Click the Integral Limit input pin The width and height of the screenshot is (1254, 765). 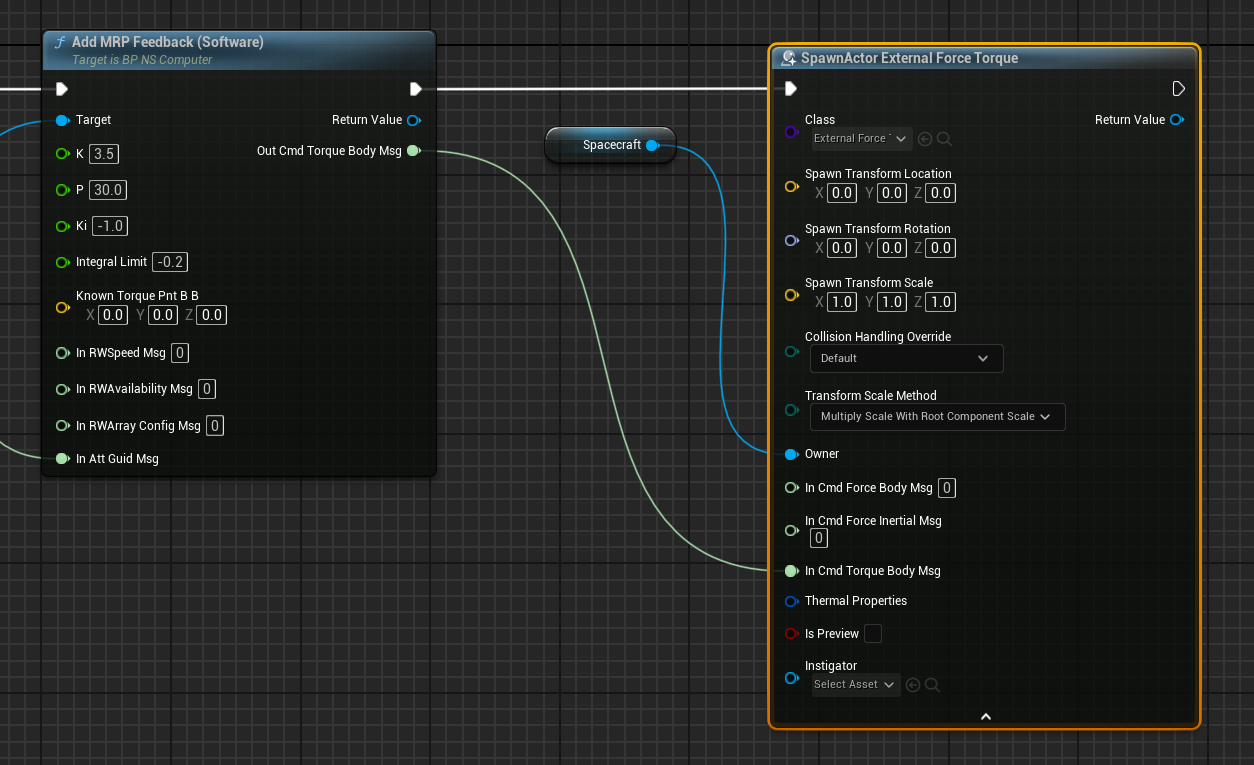63,262
